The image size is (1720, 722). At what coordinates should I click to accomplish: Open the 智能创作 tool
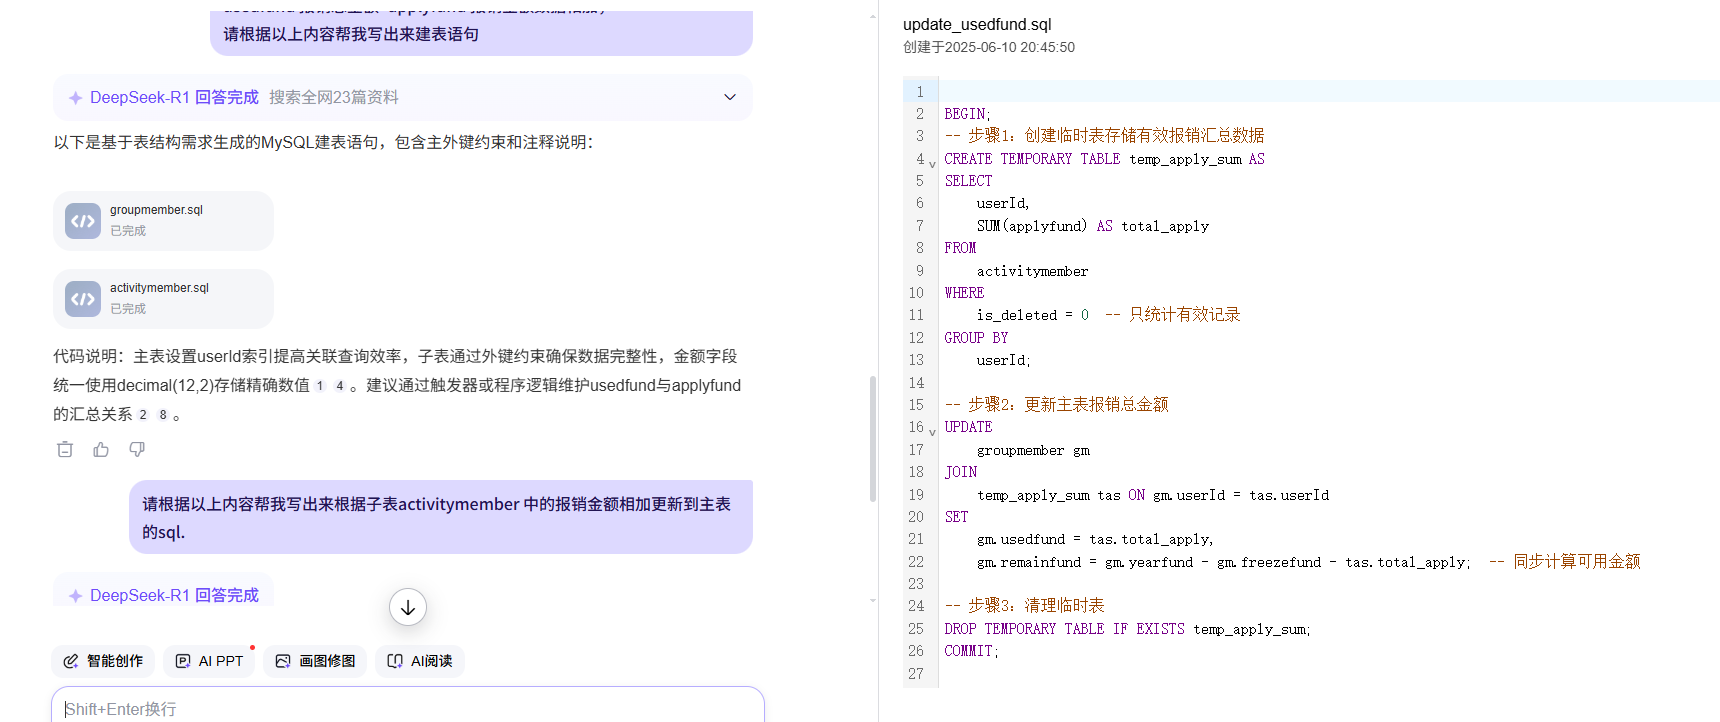tap(103, 661)
